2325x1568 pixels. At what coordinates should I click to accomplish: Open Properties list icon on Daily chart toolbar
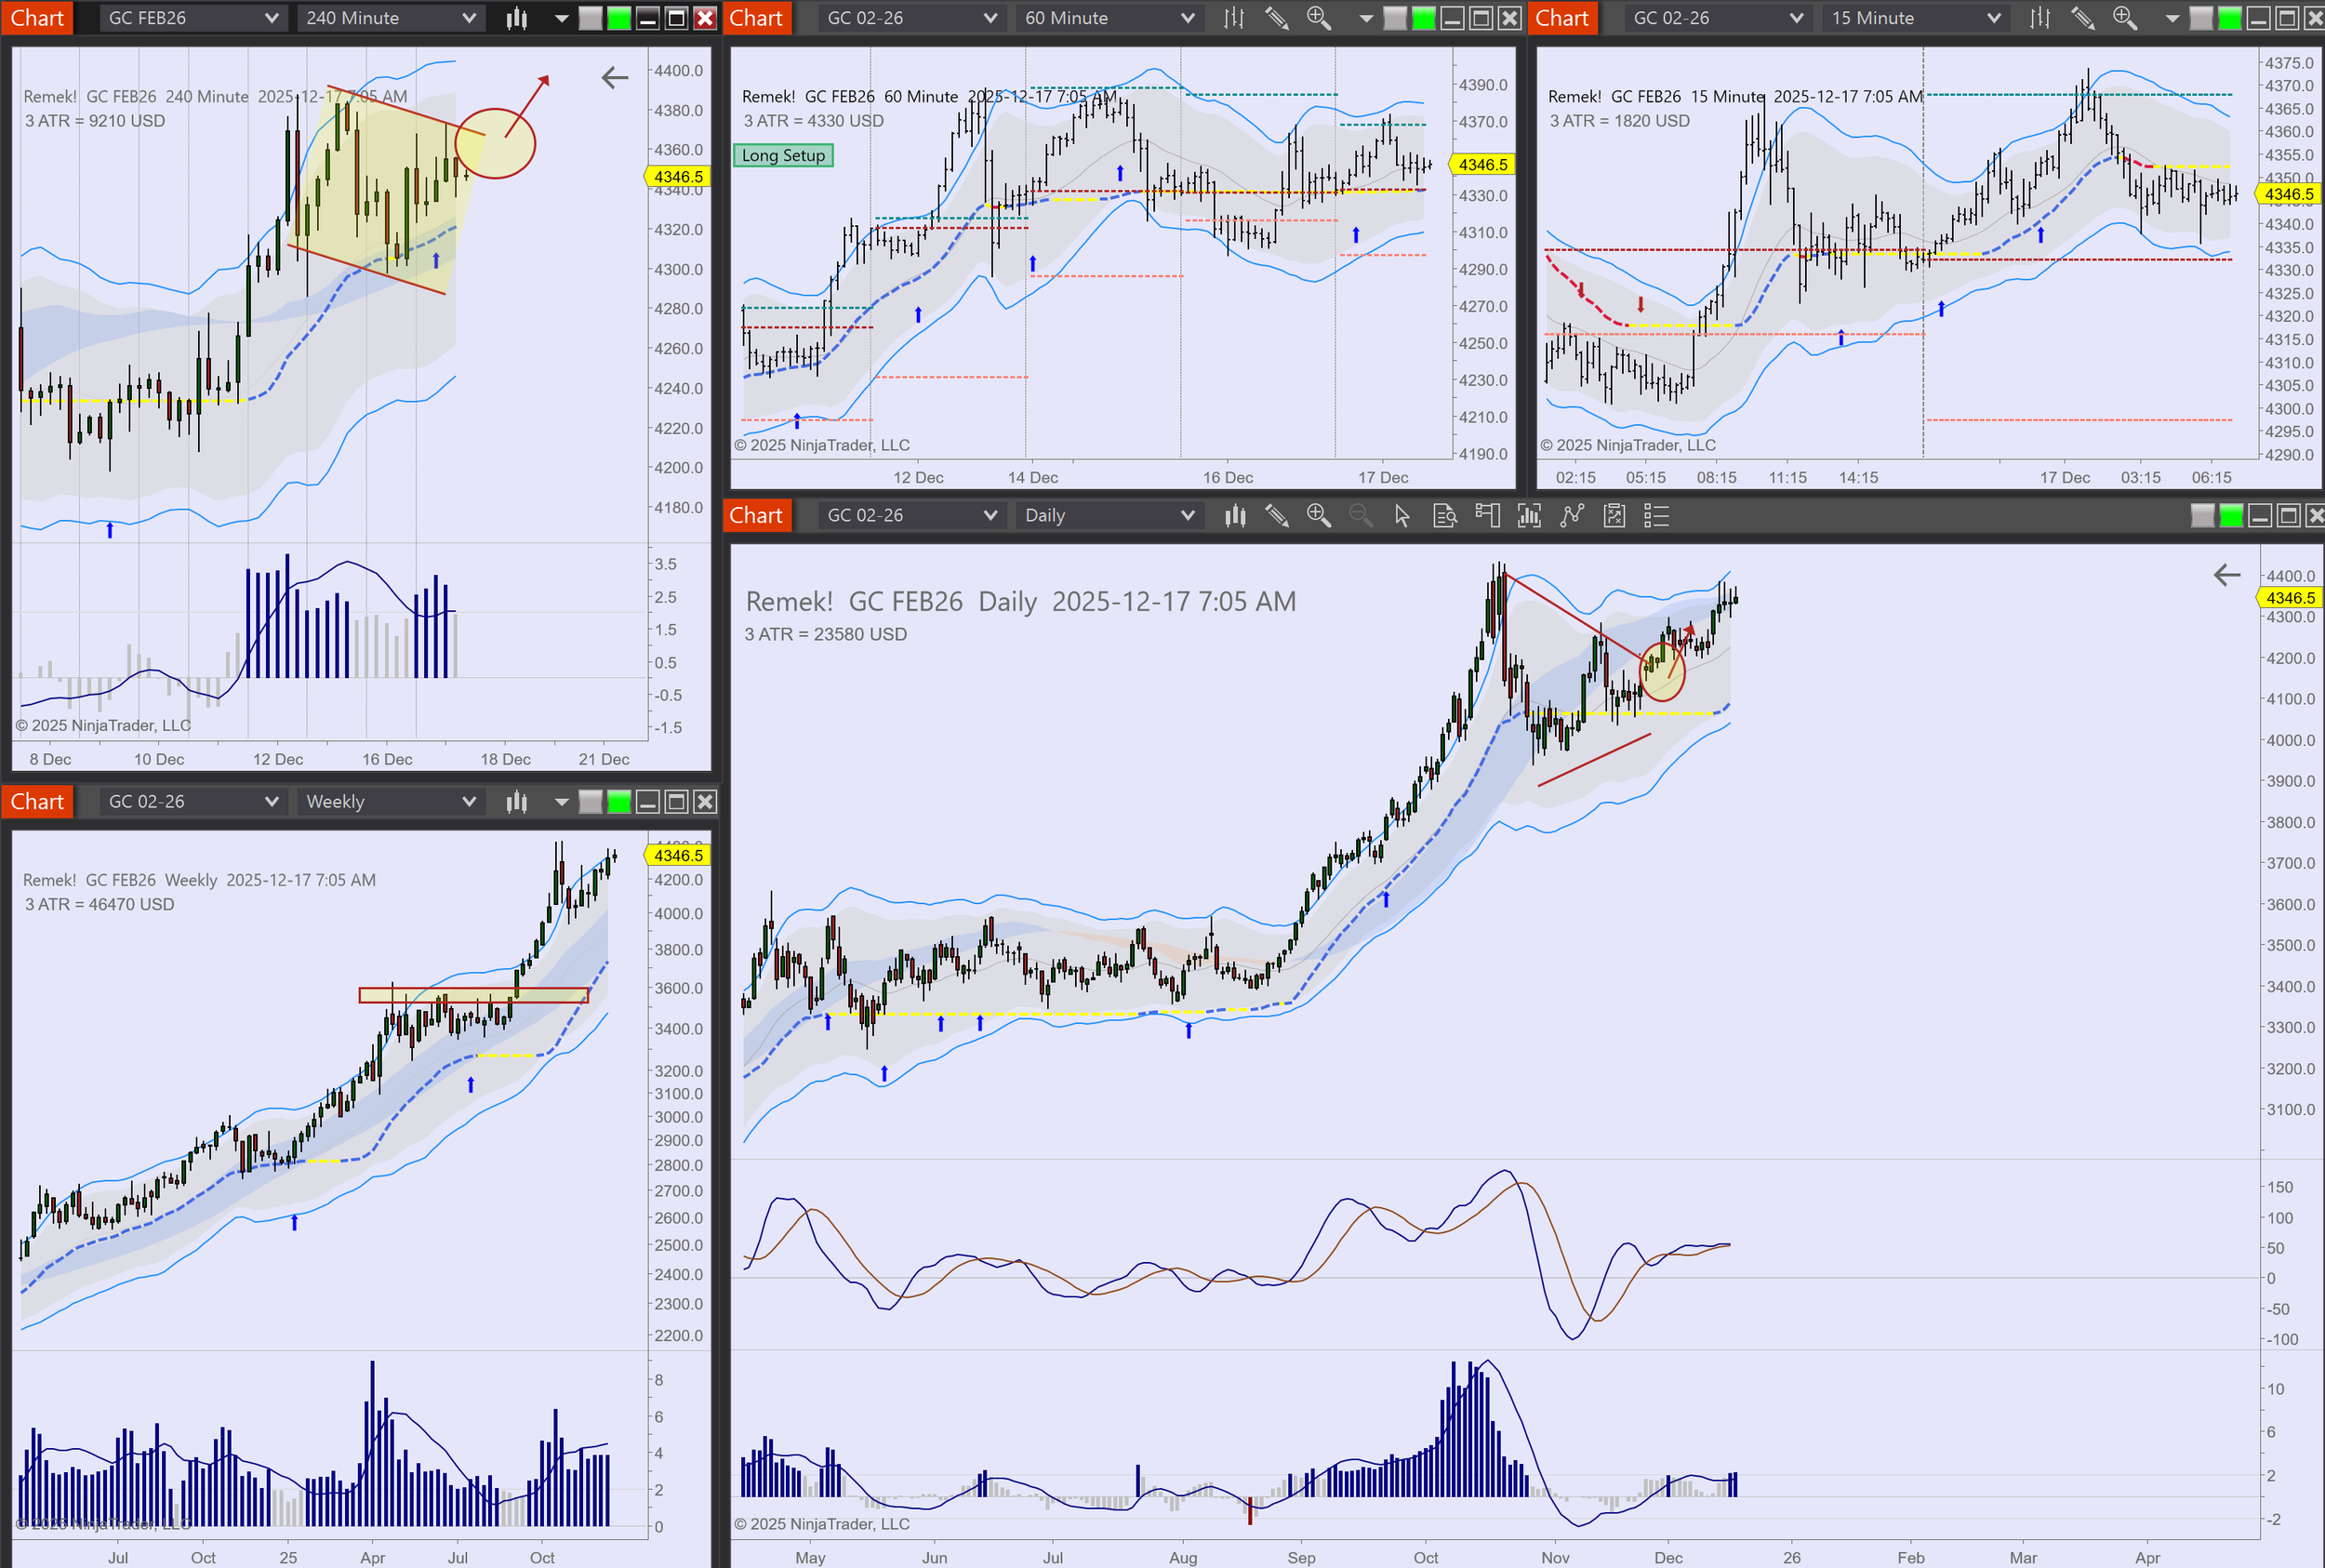1656,516
